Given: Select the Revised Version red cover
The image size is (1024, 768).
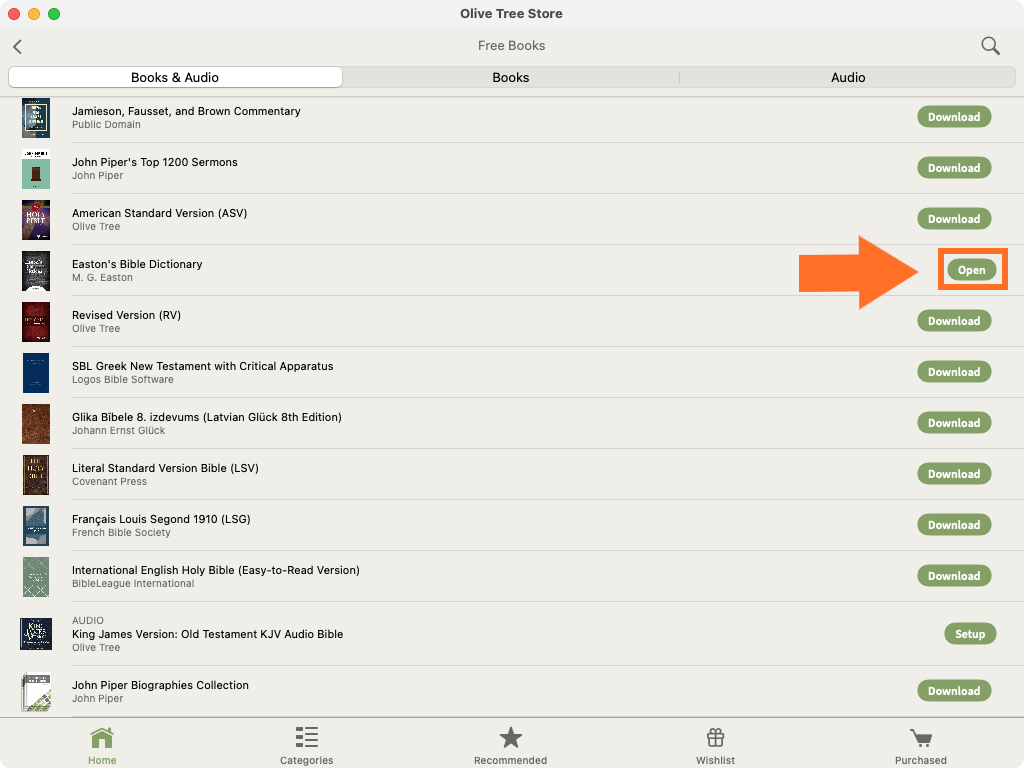Looking at the screenshot, I should tap(36, 321).
